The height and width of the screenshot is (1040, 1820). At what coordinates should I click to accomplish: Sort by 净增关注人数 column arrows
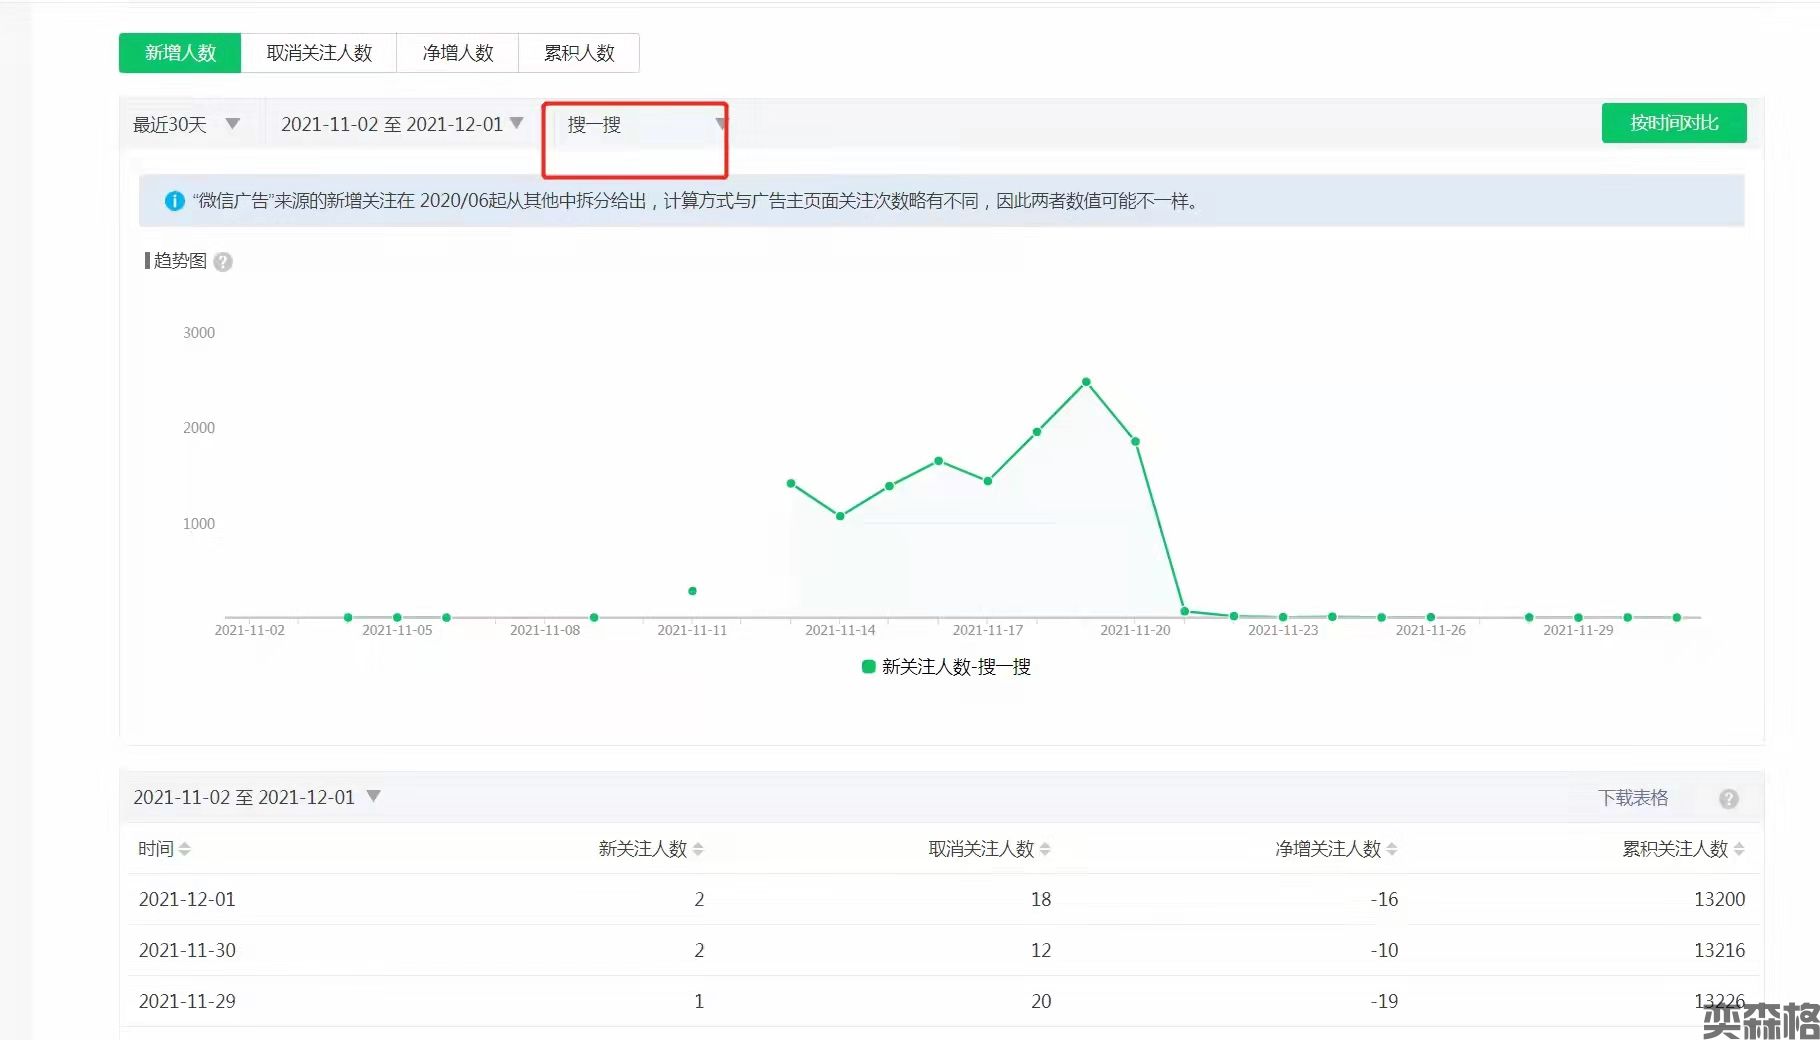1392,849
